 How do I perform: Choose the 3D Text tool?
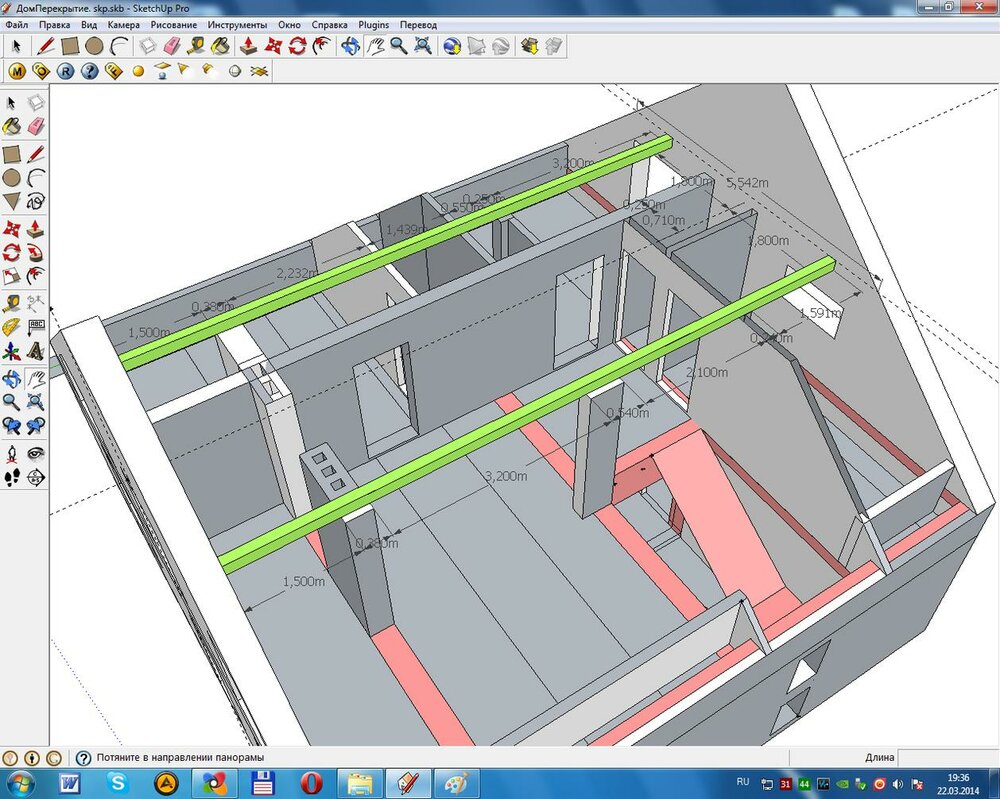point(36,351)
